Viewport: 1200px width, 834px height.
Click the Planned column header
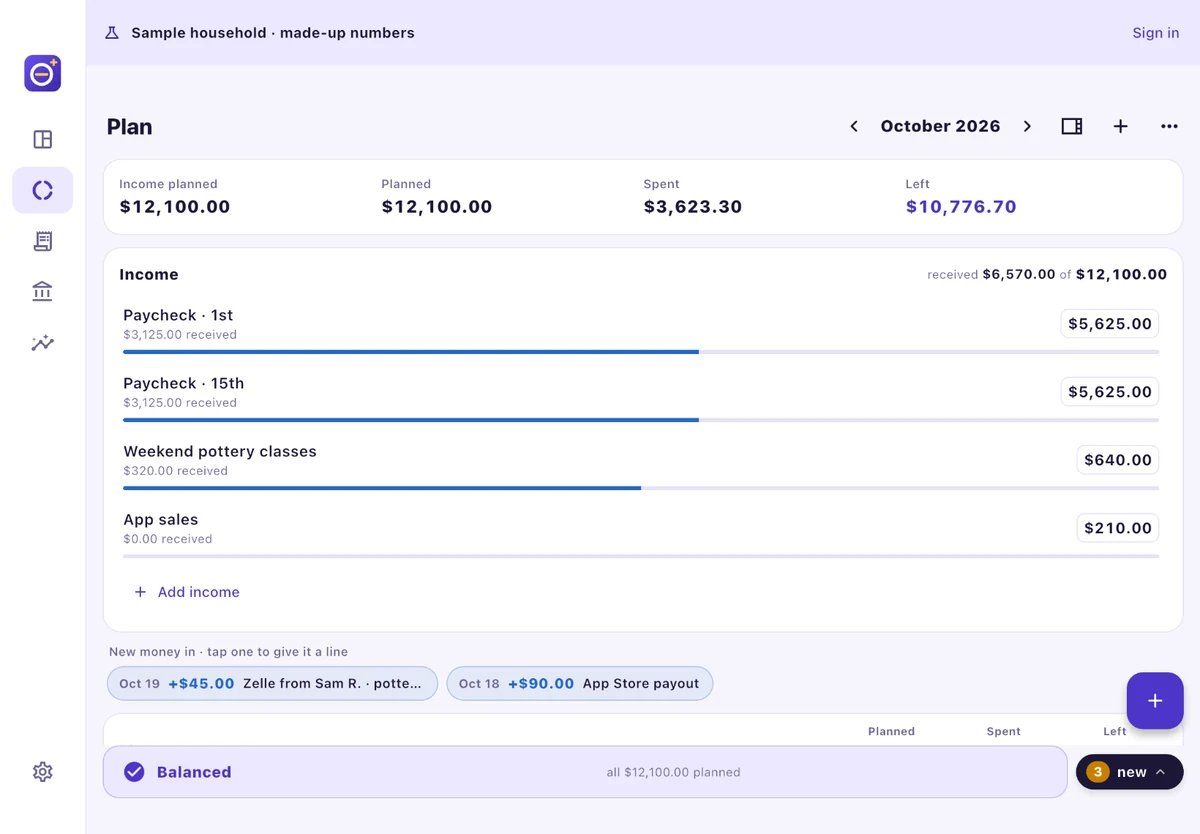(x=891, y=731)
